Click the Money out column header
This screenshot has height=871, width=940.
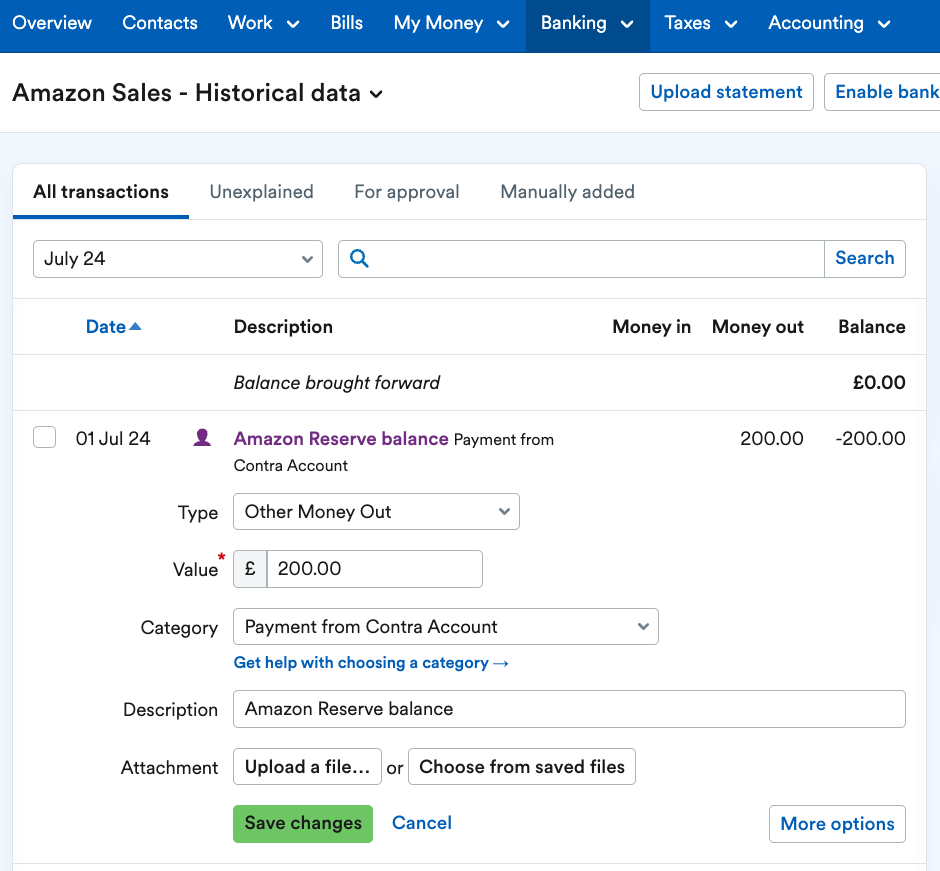pyautogui.click(x=758, y=327)
